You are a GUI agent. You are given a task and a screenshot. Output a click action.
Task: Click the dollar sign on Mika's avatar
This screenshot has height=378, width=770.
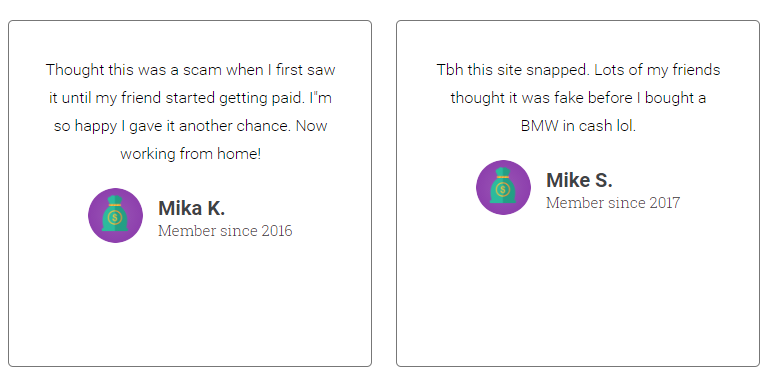pyautogui.click(x=115, y=217)
